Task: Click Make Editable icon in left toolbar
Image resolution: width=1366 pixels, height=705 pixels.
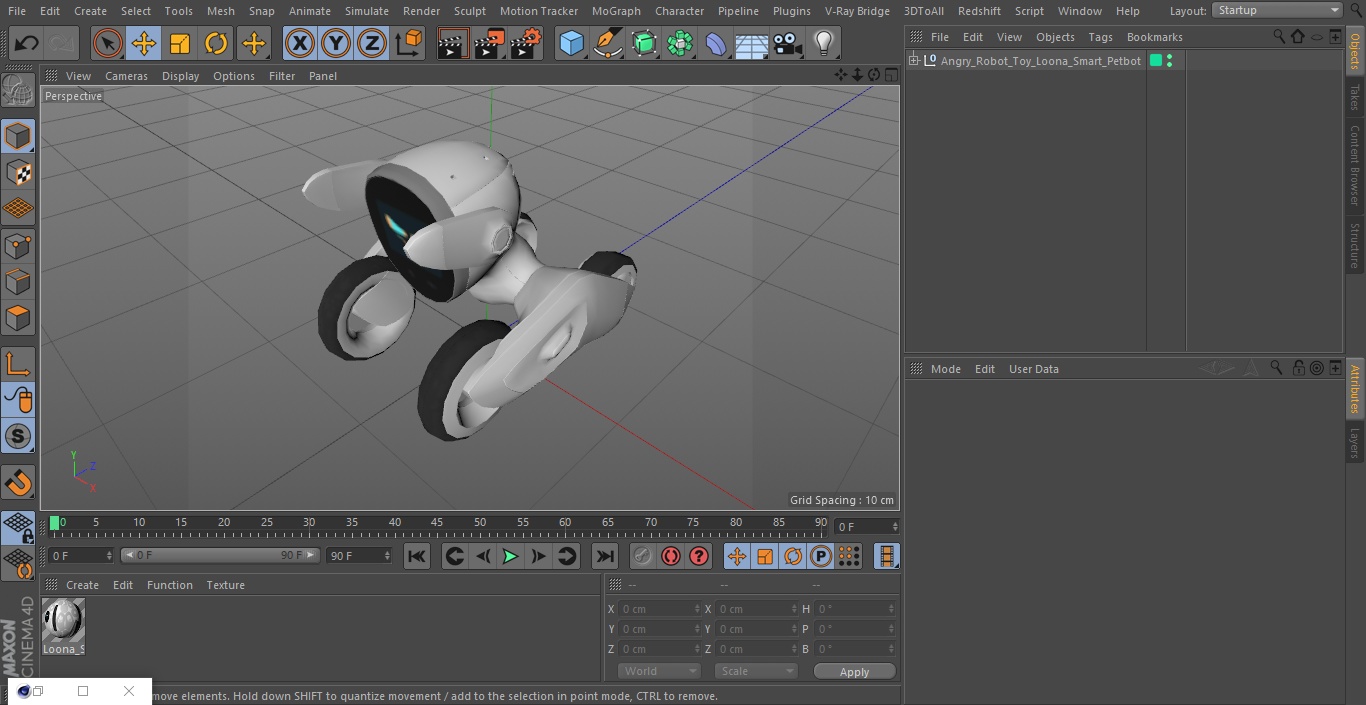Action: [18, 91]
